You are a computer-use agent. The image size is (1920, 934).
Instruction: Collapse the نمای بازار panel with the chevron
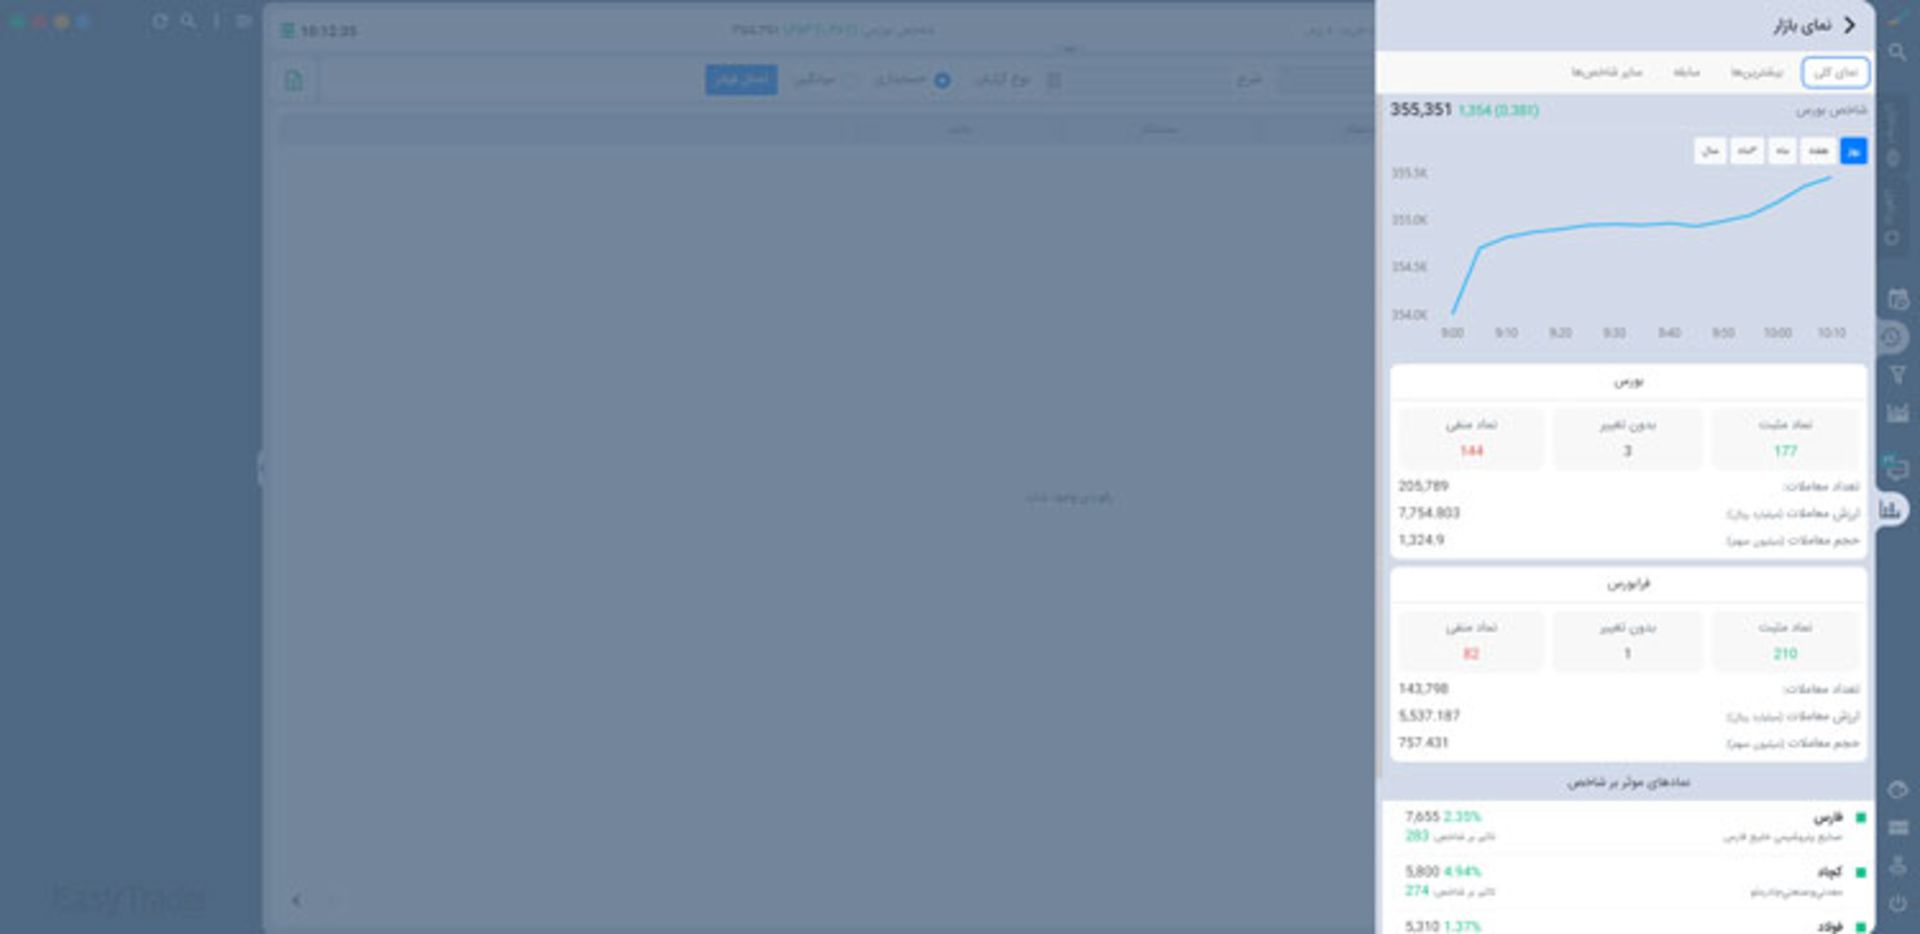coord(1849,25)
